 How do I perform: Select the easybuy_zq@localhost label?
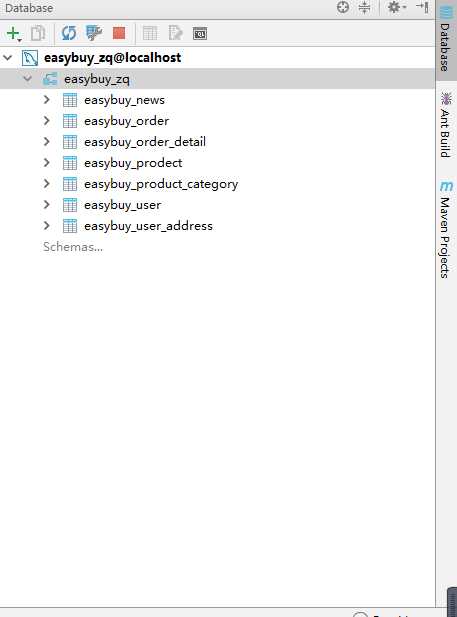coord(113,58)
